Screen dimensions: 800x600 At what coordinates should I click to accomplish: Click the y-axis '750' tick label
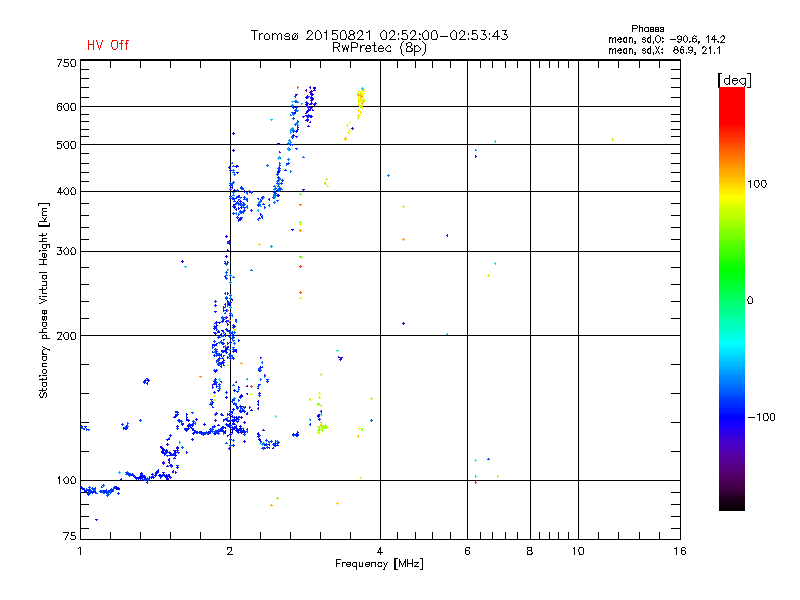coord(66,63)
